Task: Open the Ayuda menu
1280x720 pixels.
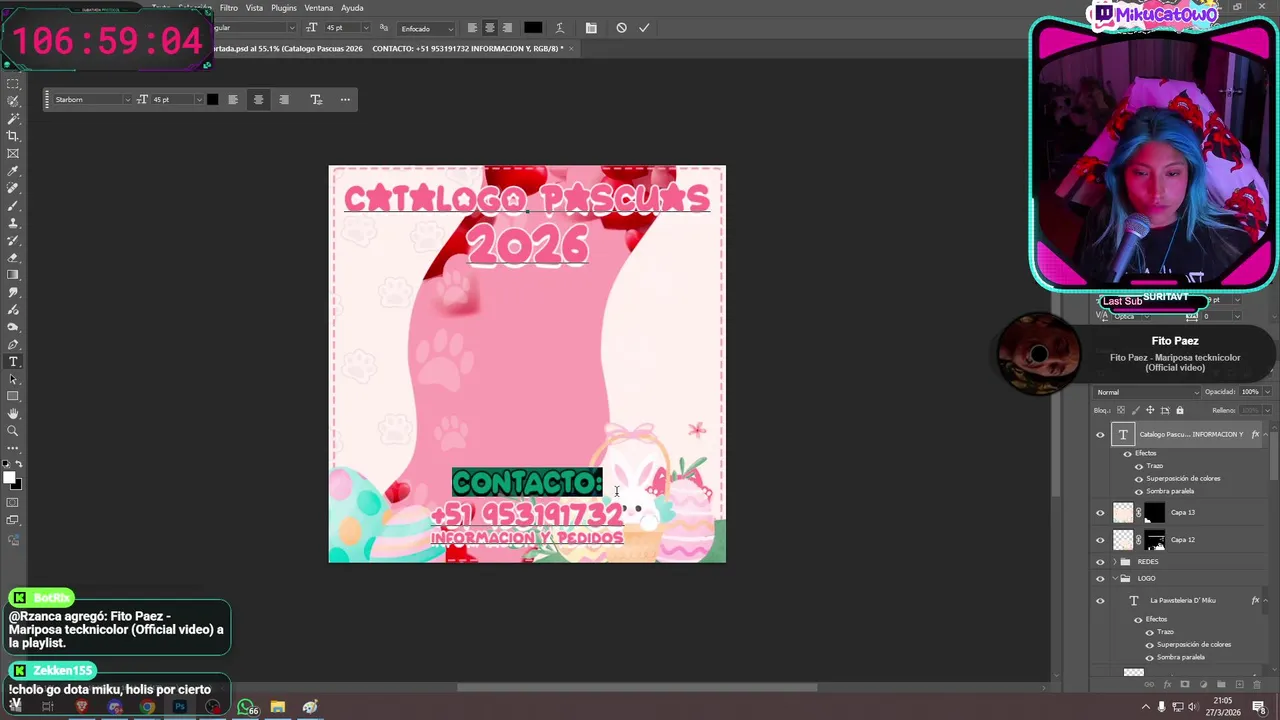Action: coord(352,8)
